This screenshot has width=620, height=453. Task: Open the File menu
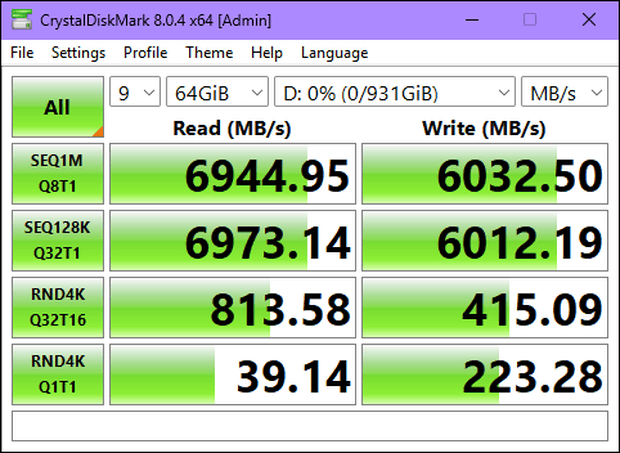pos(22,53)
